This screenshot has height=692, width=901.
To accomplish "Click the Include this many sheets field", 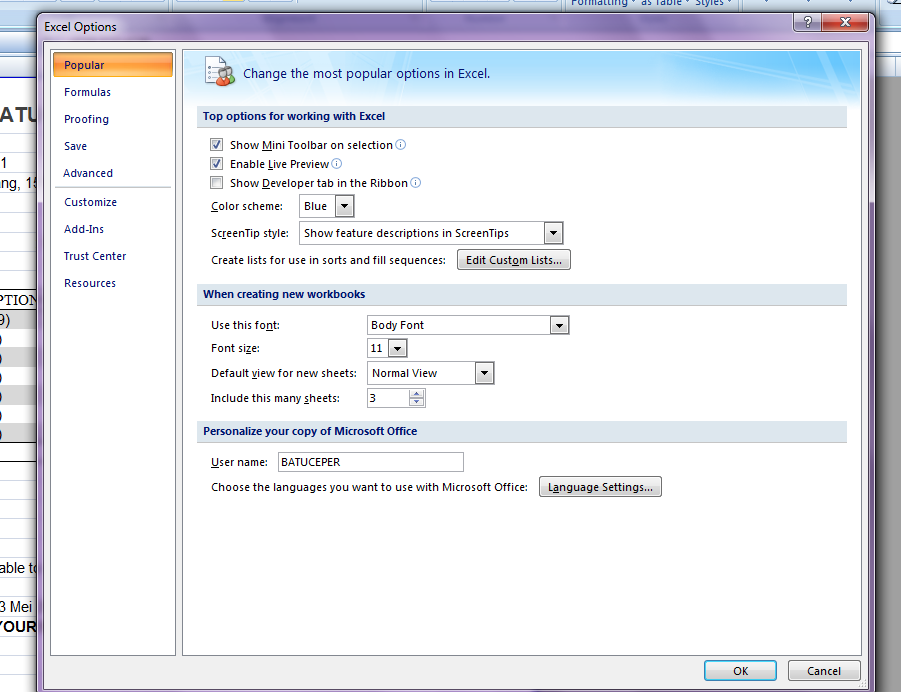I will pyautogui.click(x=388, y=398).
